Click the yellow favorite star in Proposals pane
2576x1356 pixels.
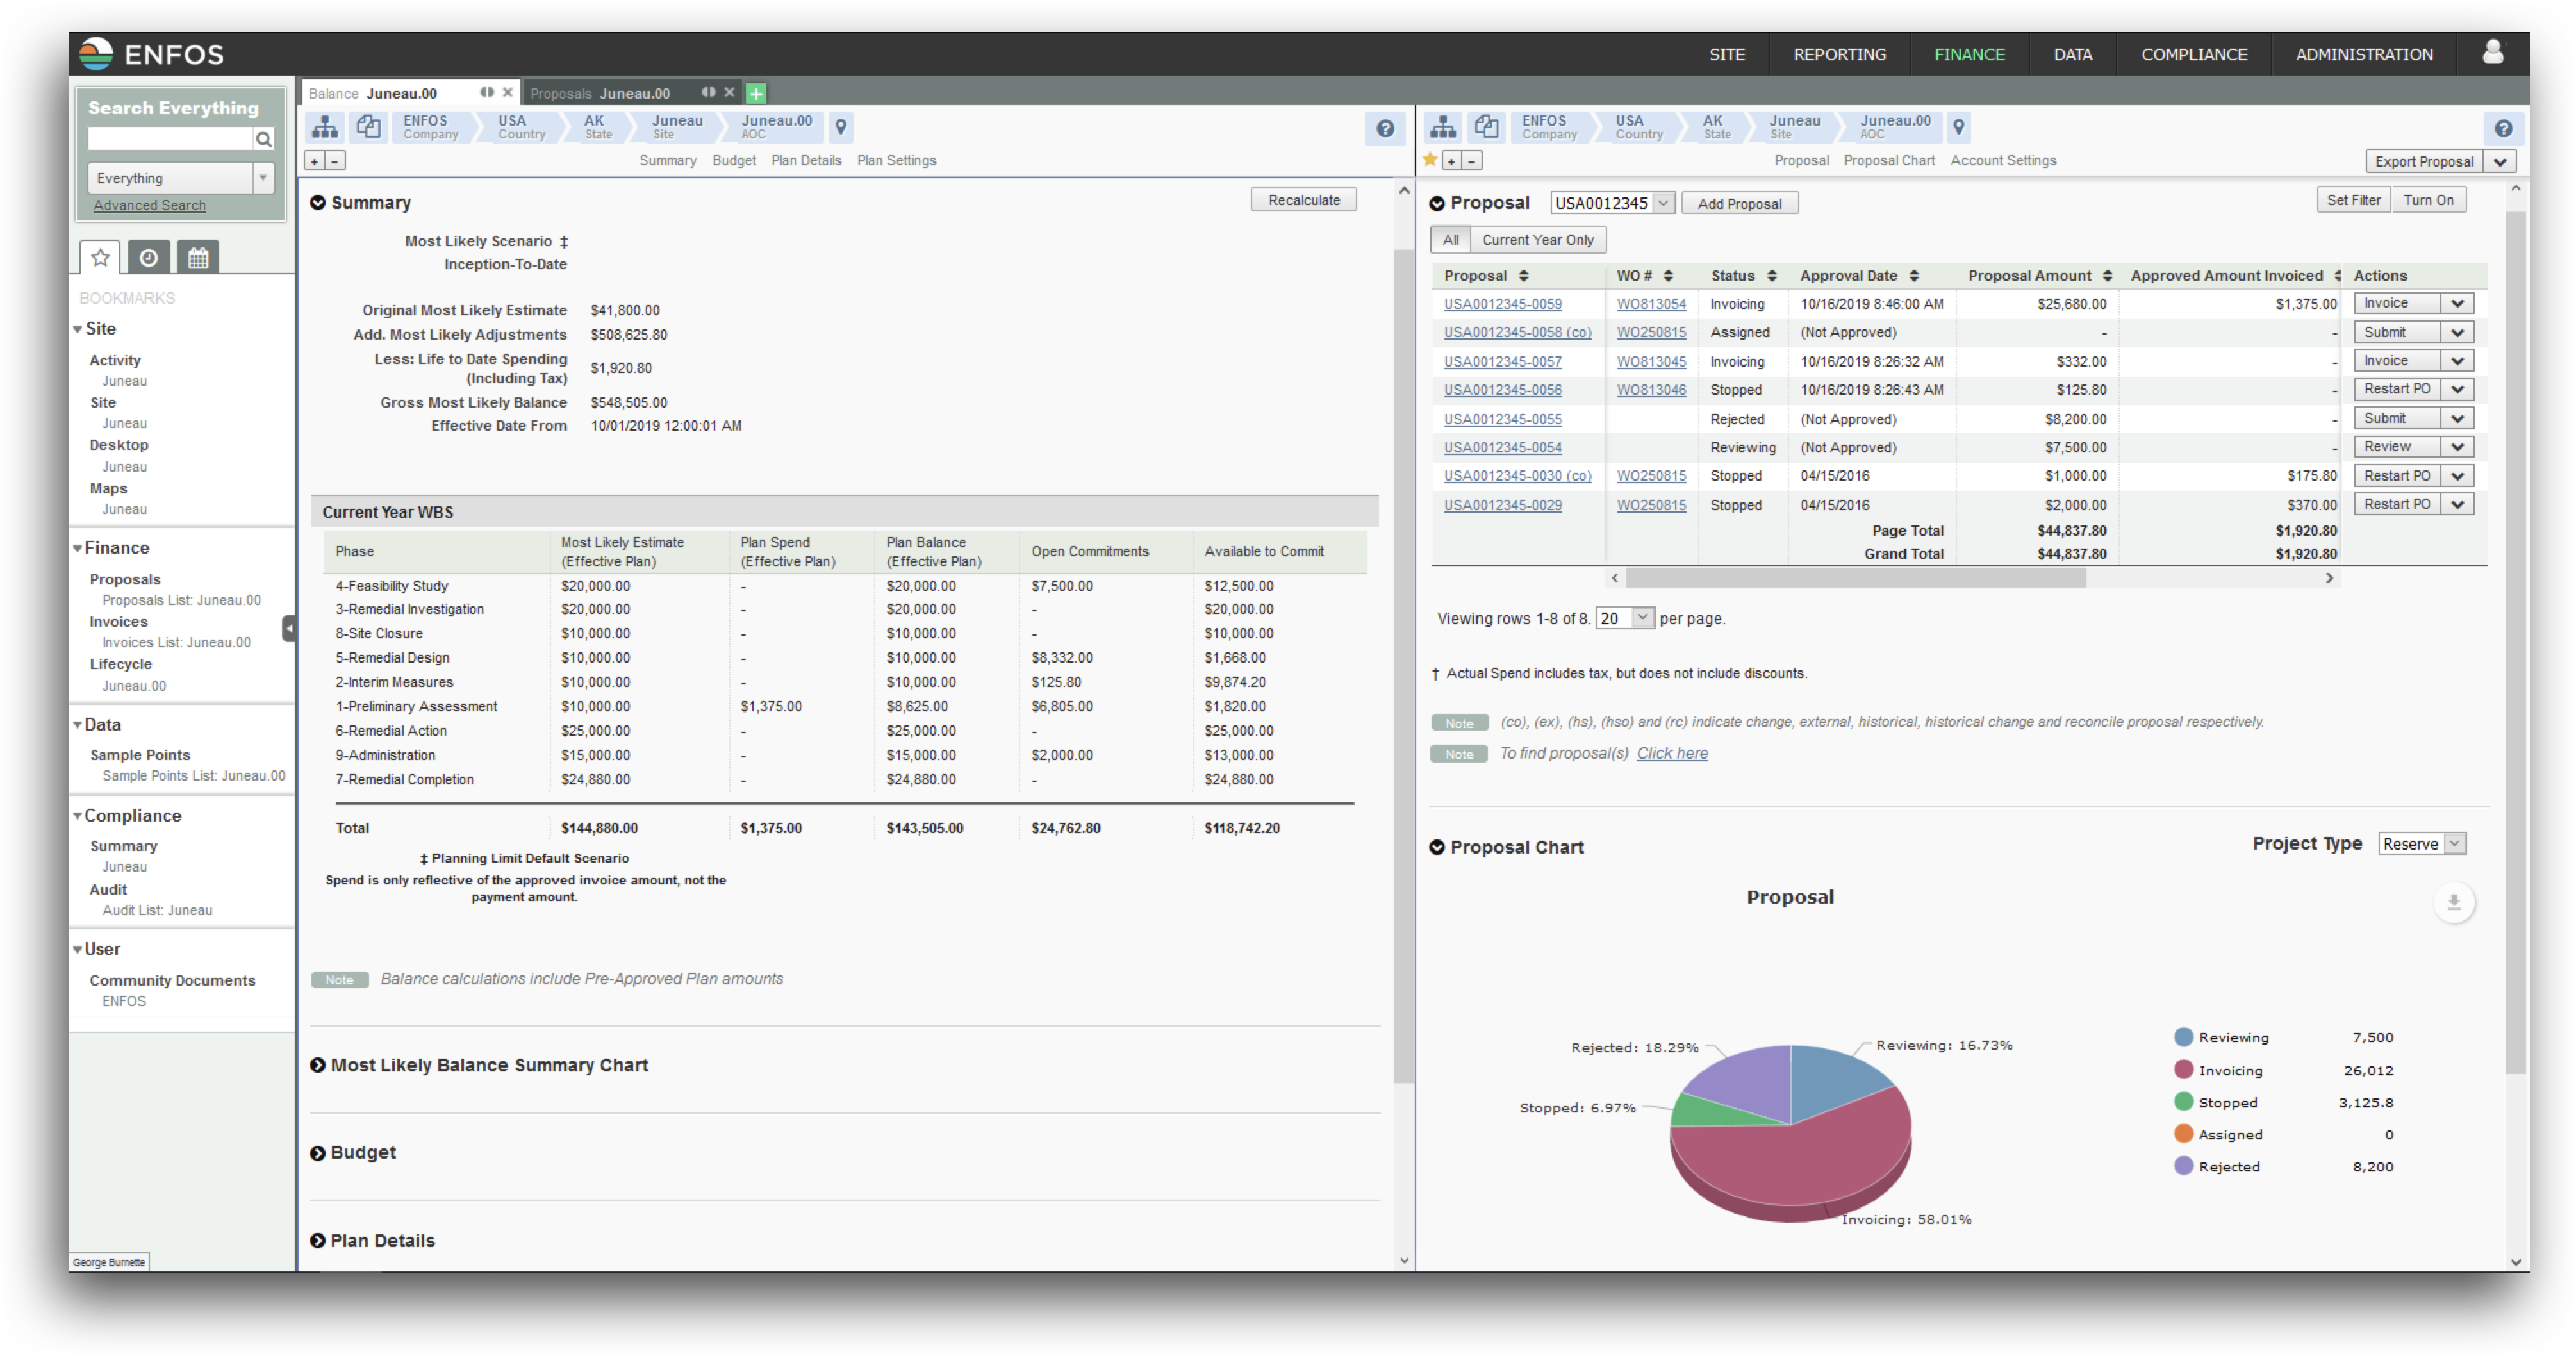point(1430,159)
